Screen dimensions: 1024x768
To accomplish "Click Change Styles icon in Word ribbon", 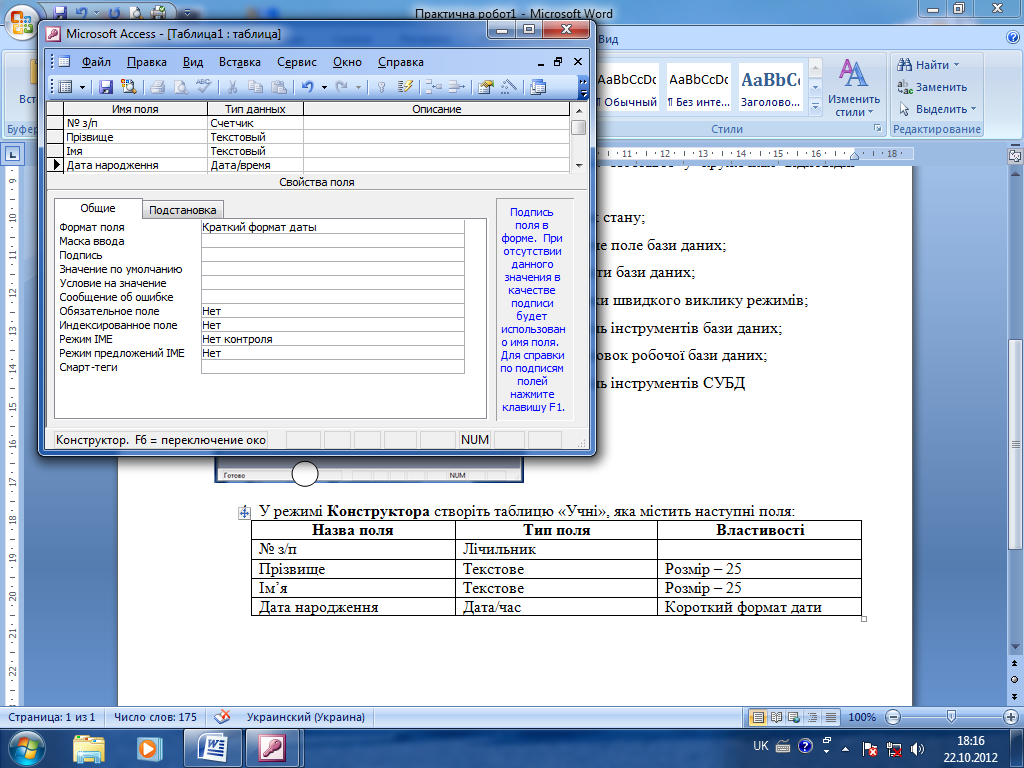I will coord(853,88).
